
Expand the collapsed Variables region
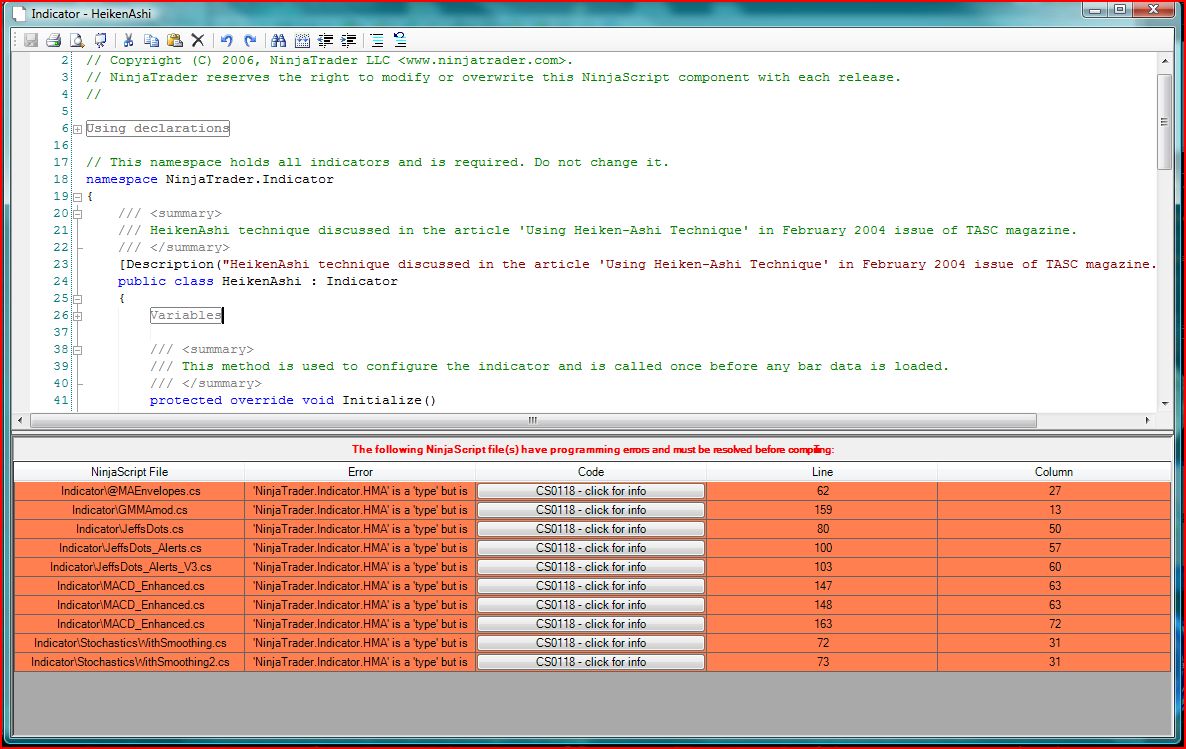point(77,316)
